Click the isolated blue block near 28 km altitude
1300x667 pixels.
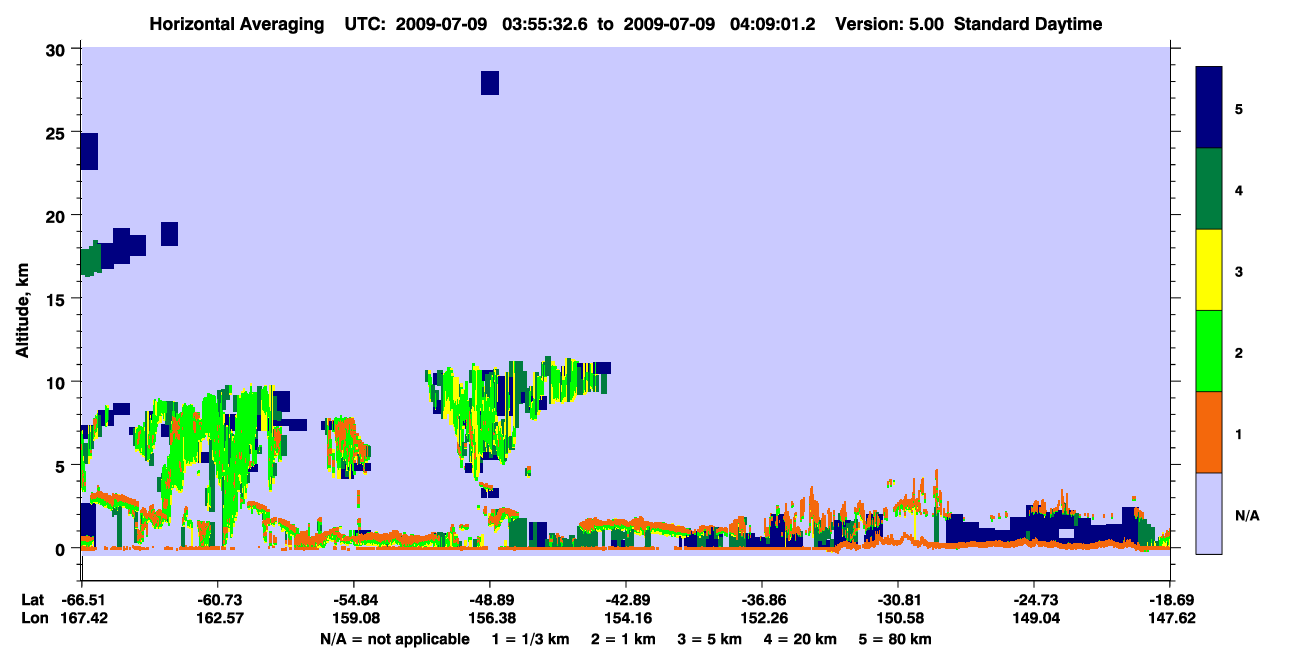(490, 82)
